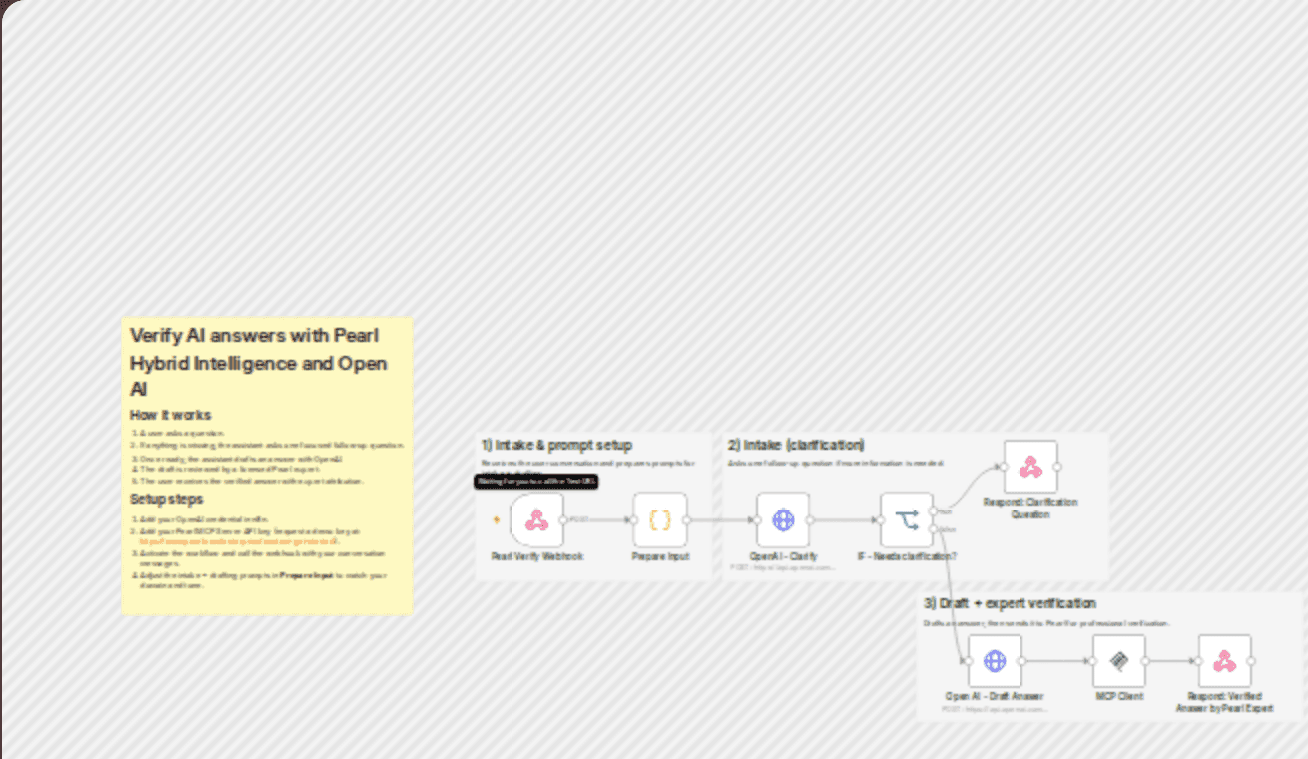Select the yellow sticky note title text
Screen dimensions: 1308x759
258,362
